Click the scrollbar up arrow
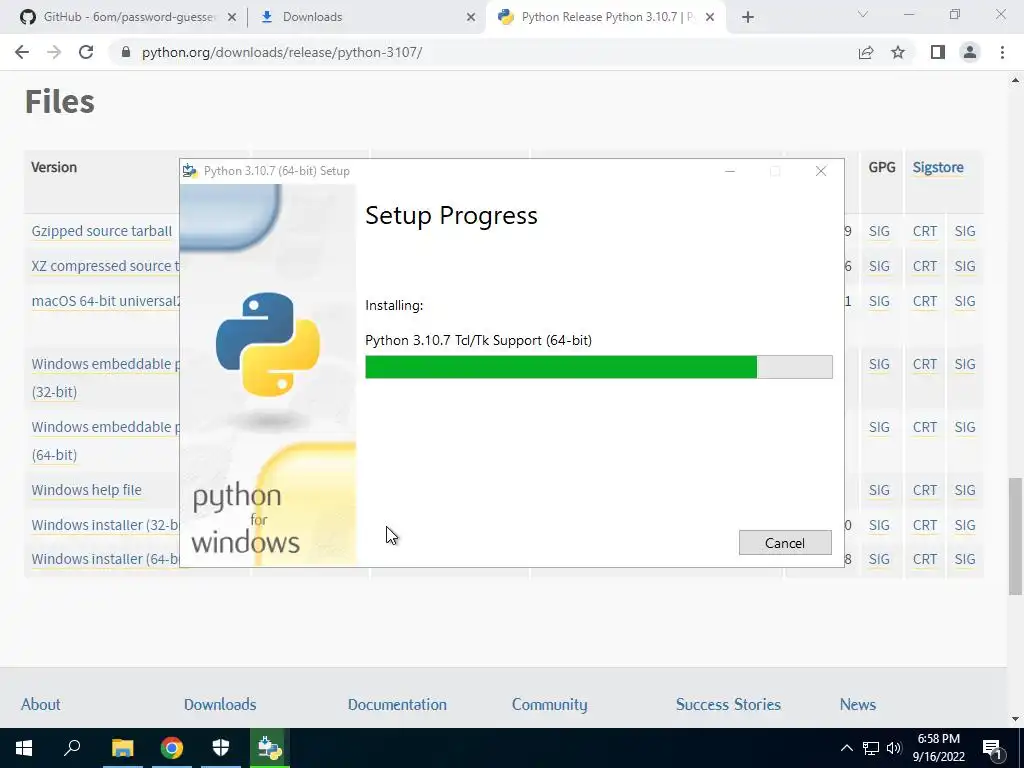Image resolution: width=1024 pixels, height=768 pixels. 1016,80
